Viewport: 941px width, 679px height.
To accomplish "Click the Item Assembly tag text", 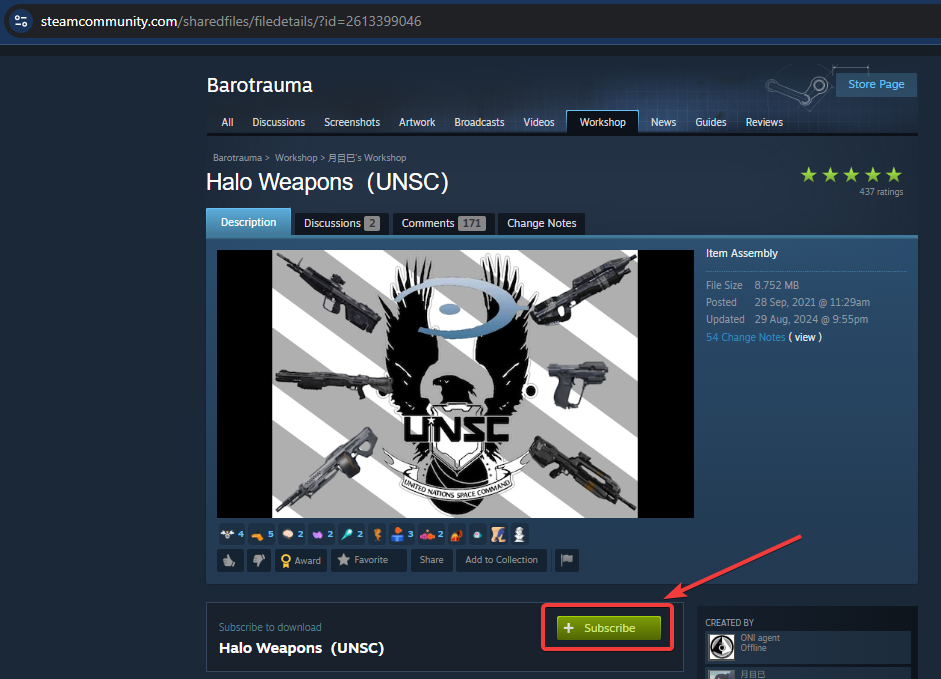I will point(742,253).
